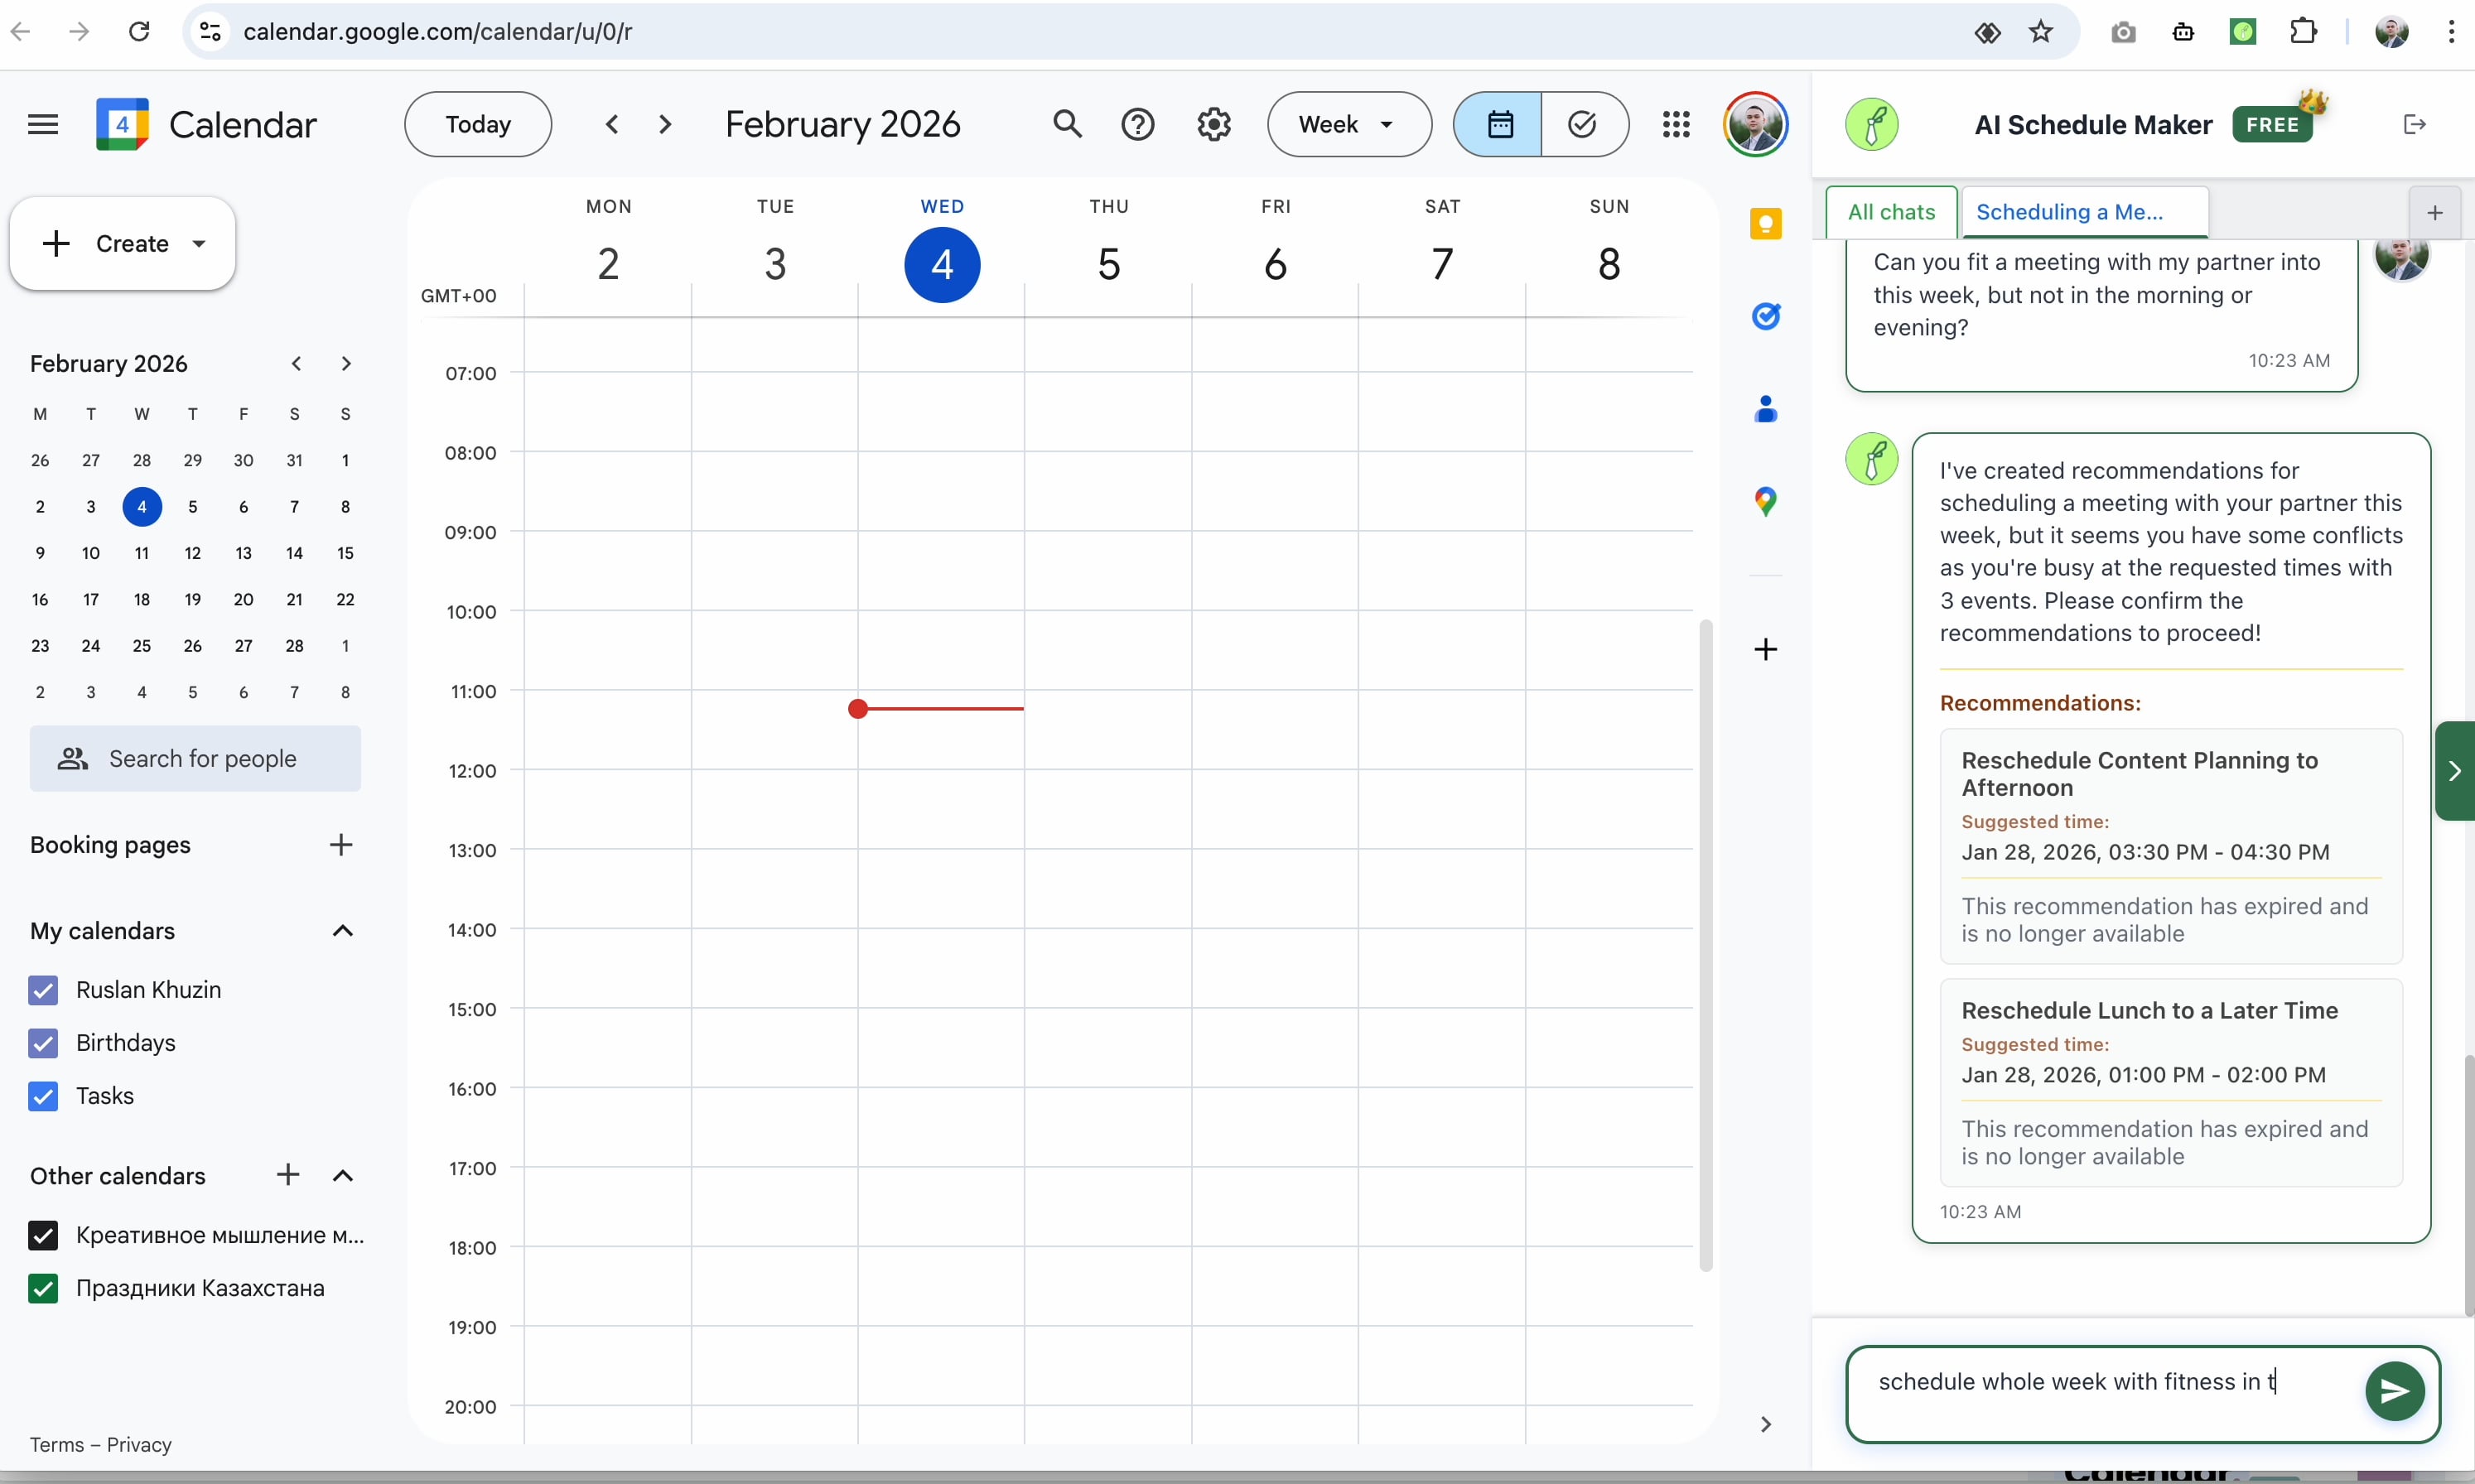Get add-ons plus icon in side panel

[1766, 649]
